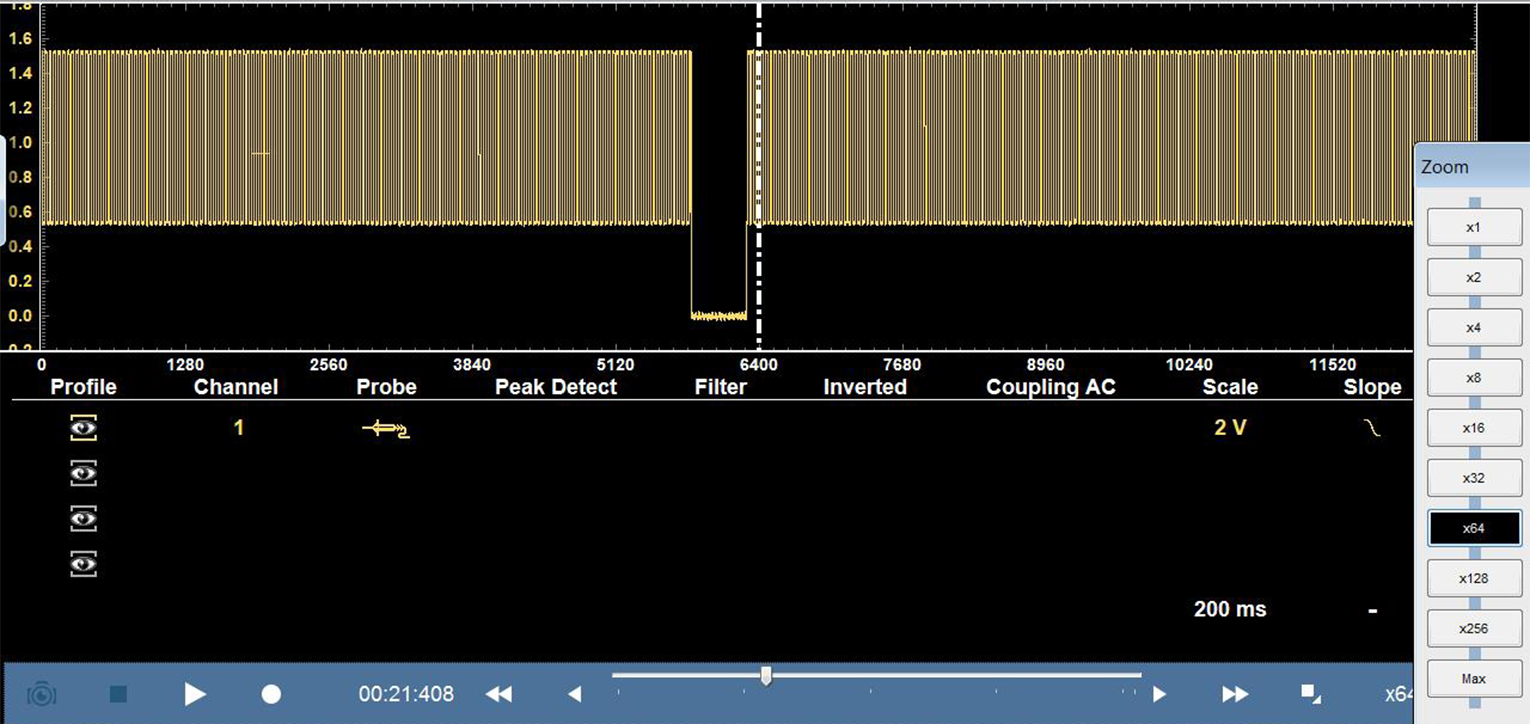1530x724 pixels.
Task: Open the 200 ms time base setting
Action: pos(1229,609)
